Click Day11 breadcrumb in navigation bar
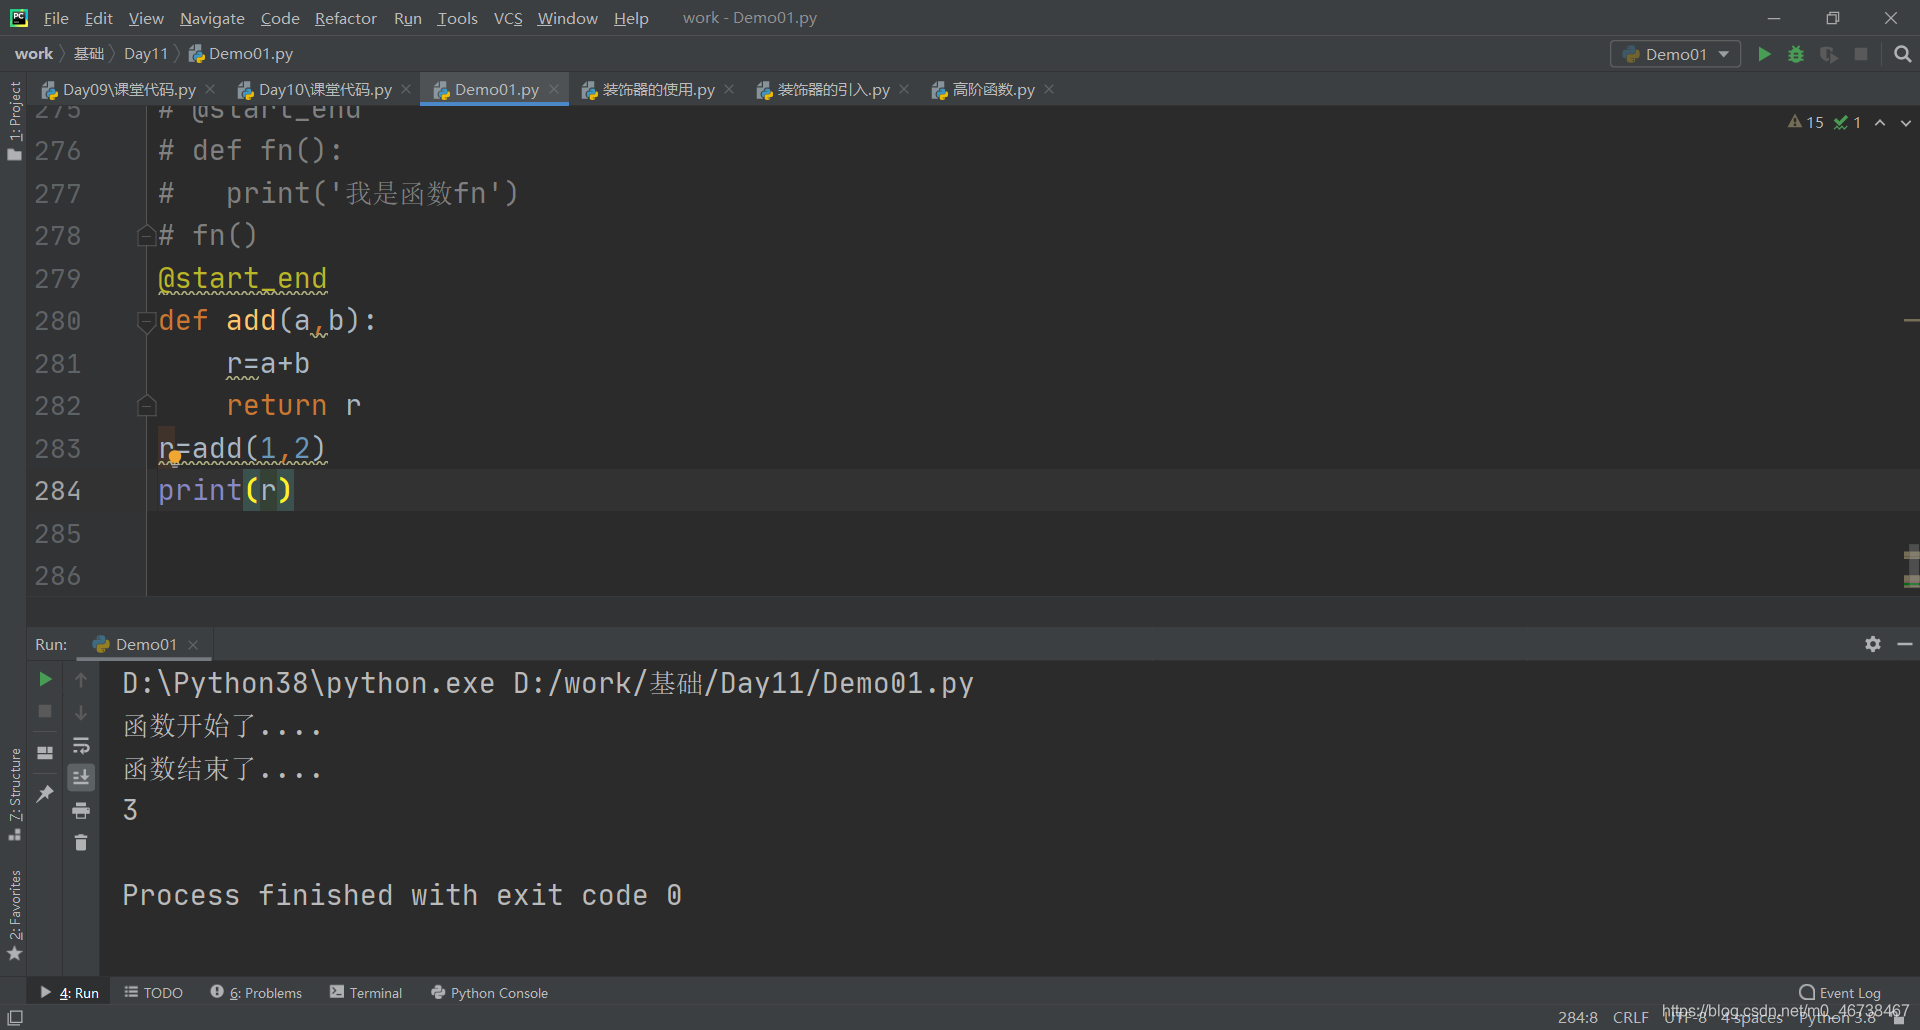This screenshot has height=1030, width=1920. point(146,54)
